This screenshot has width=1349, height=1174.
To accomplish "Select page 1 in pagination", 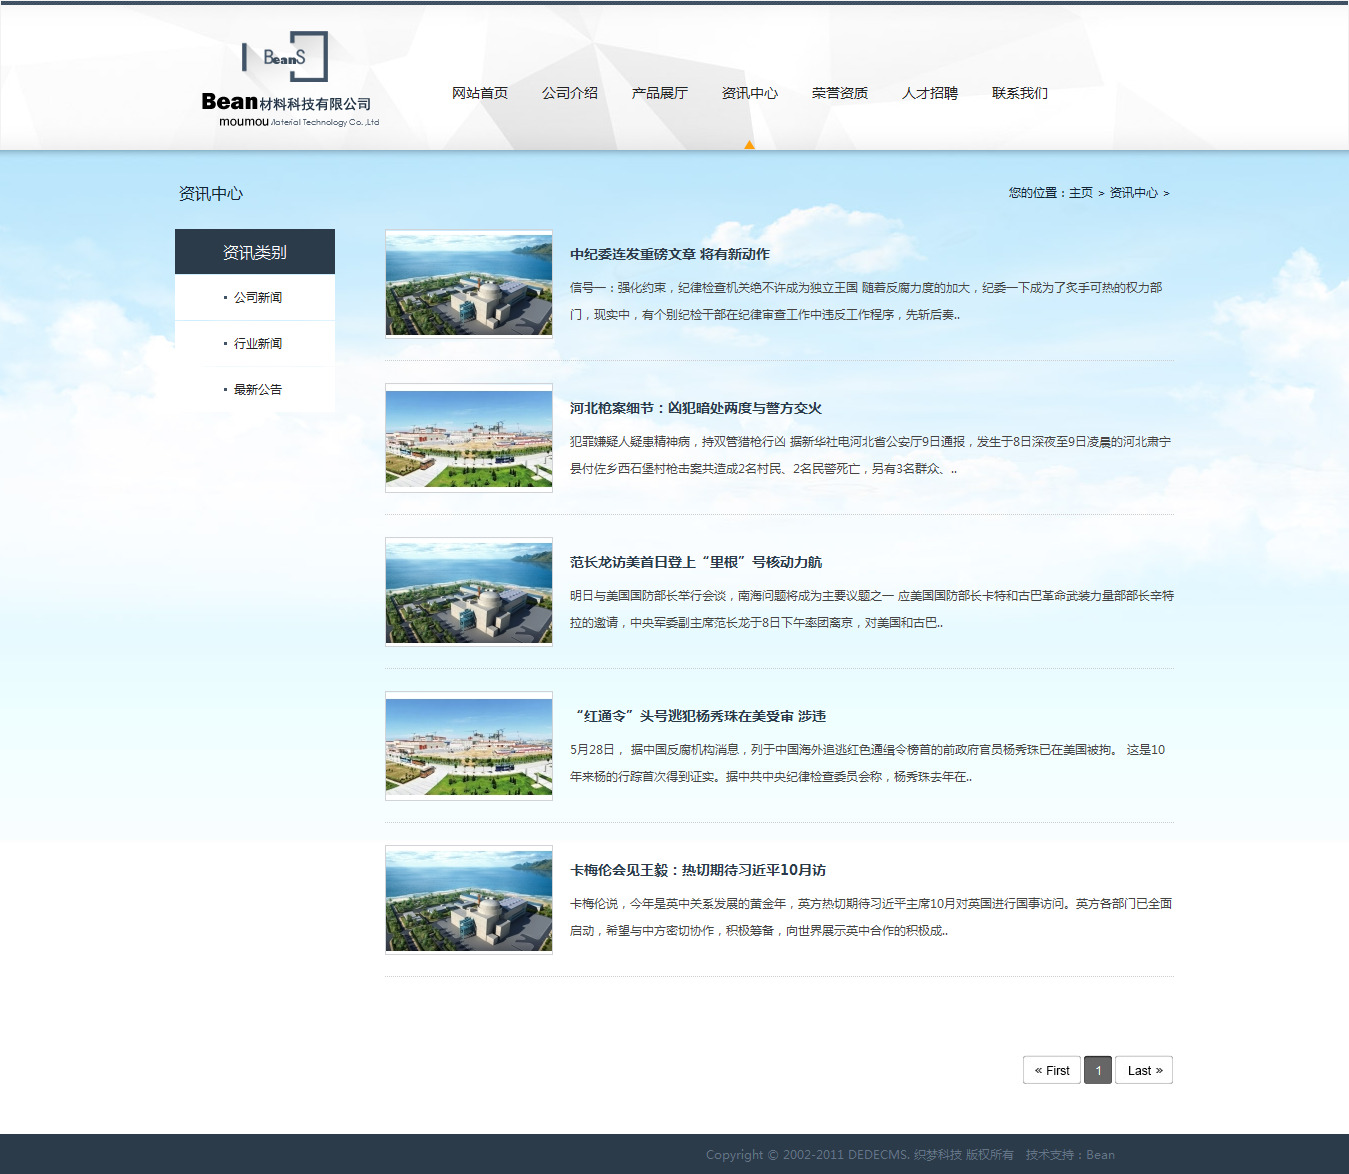I will [x=1098, y=1070].
